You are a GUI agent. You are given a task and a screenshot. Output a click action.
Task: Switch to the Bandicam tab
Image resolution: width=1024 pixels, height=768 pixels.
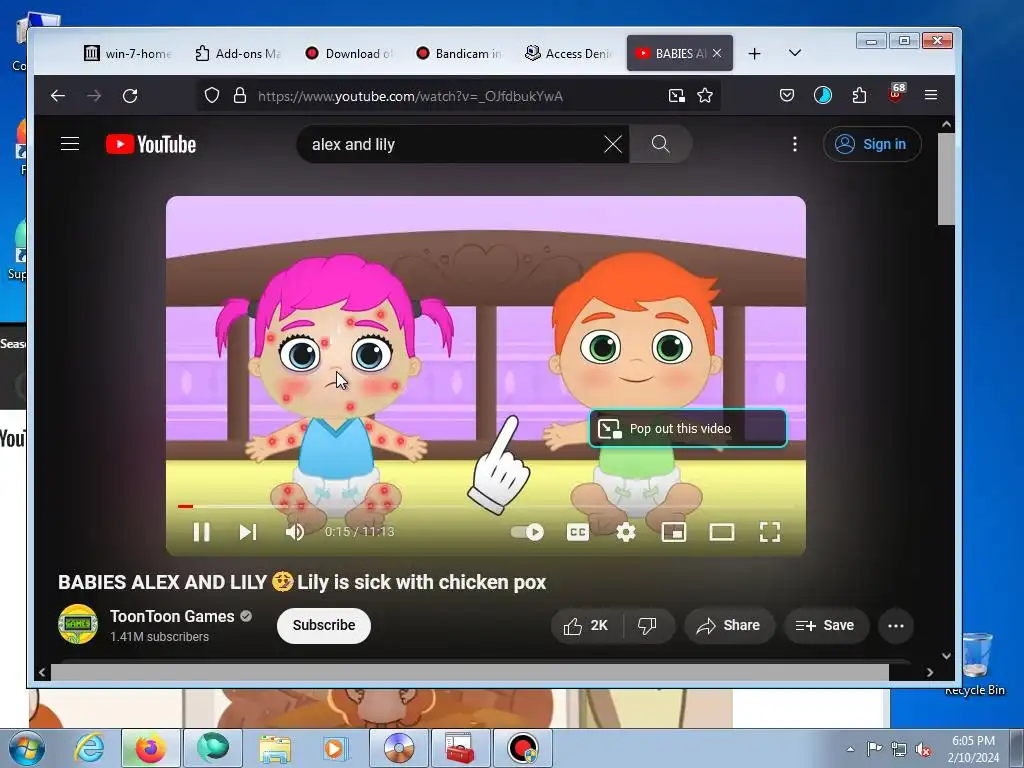[x=460, y=53]
